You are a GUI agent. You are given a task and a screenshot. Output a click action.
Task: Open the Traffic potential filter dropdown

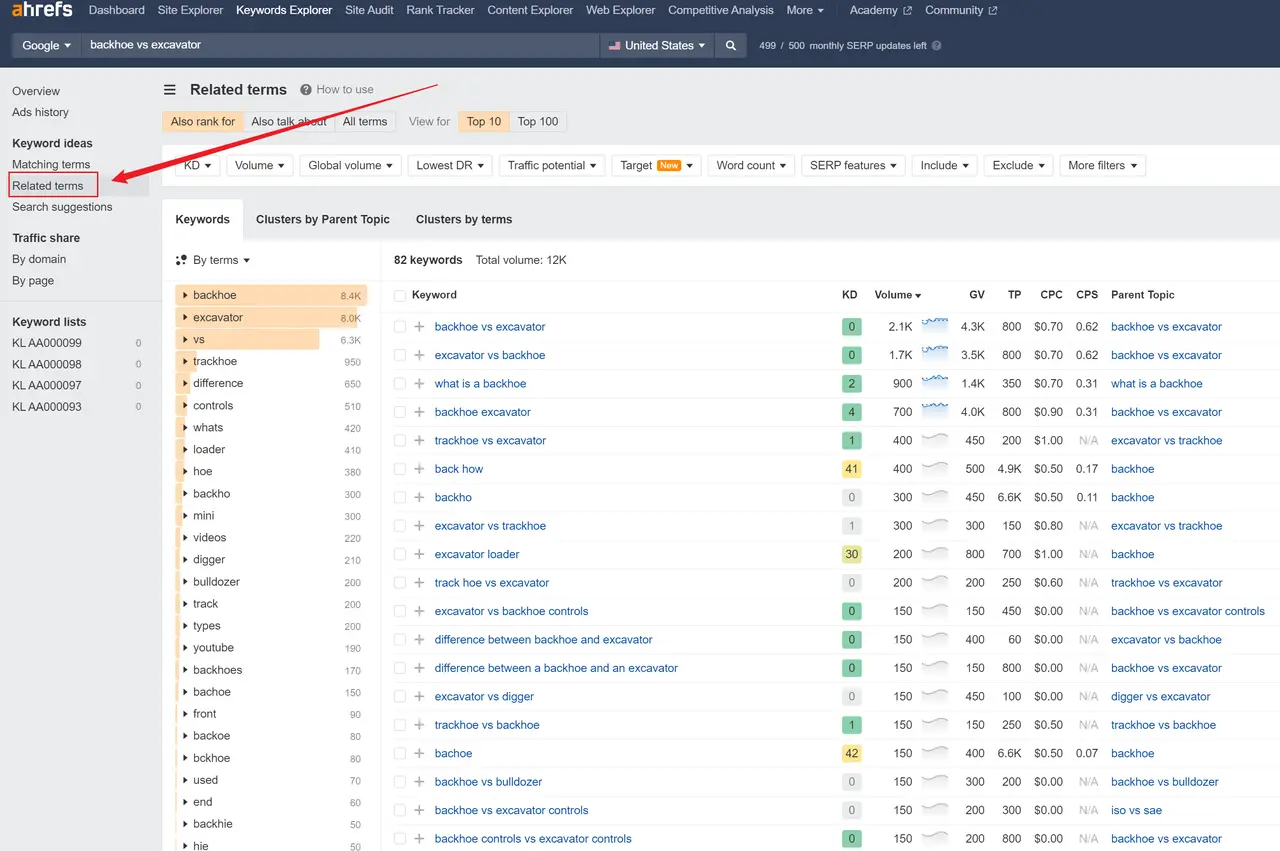click(552, 166)
